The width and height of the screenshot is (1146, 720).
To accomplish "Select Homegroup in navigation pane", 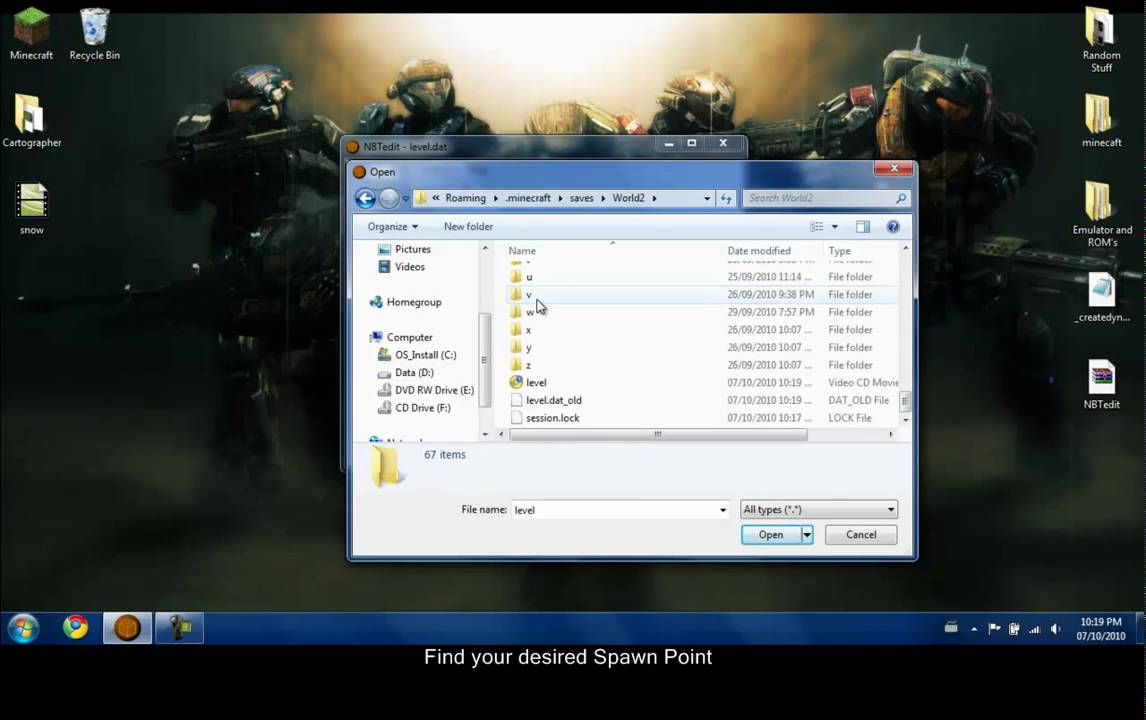I will coord(405,302).
